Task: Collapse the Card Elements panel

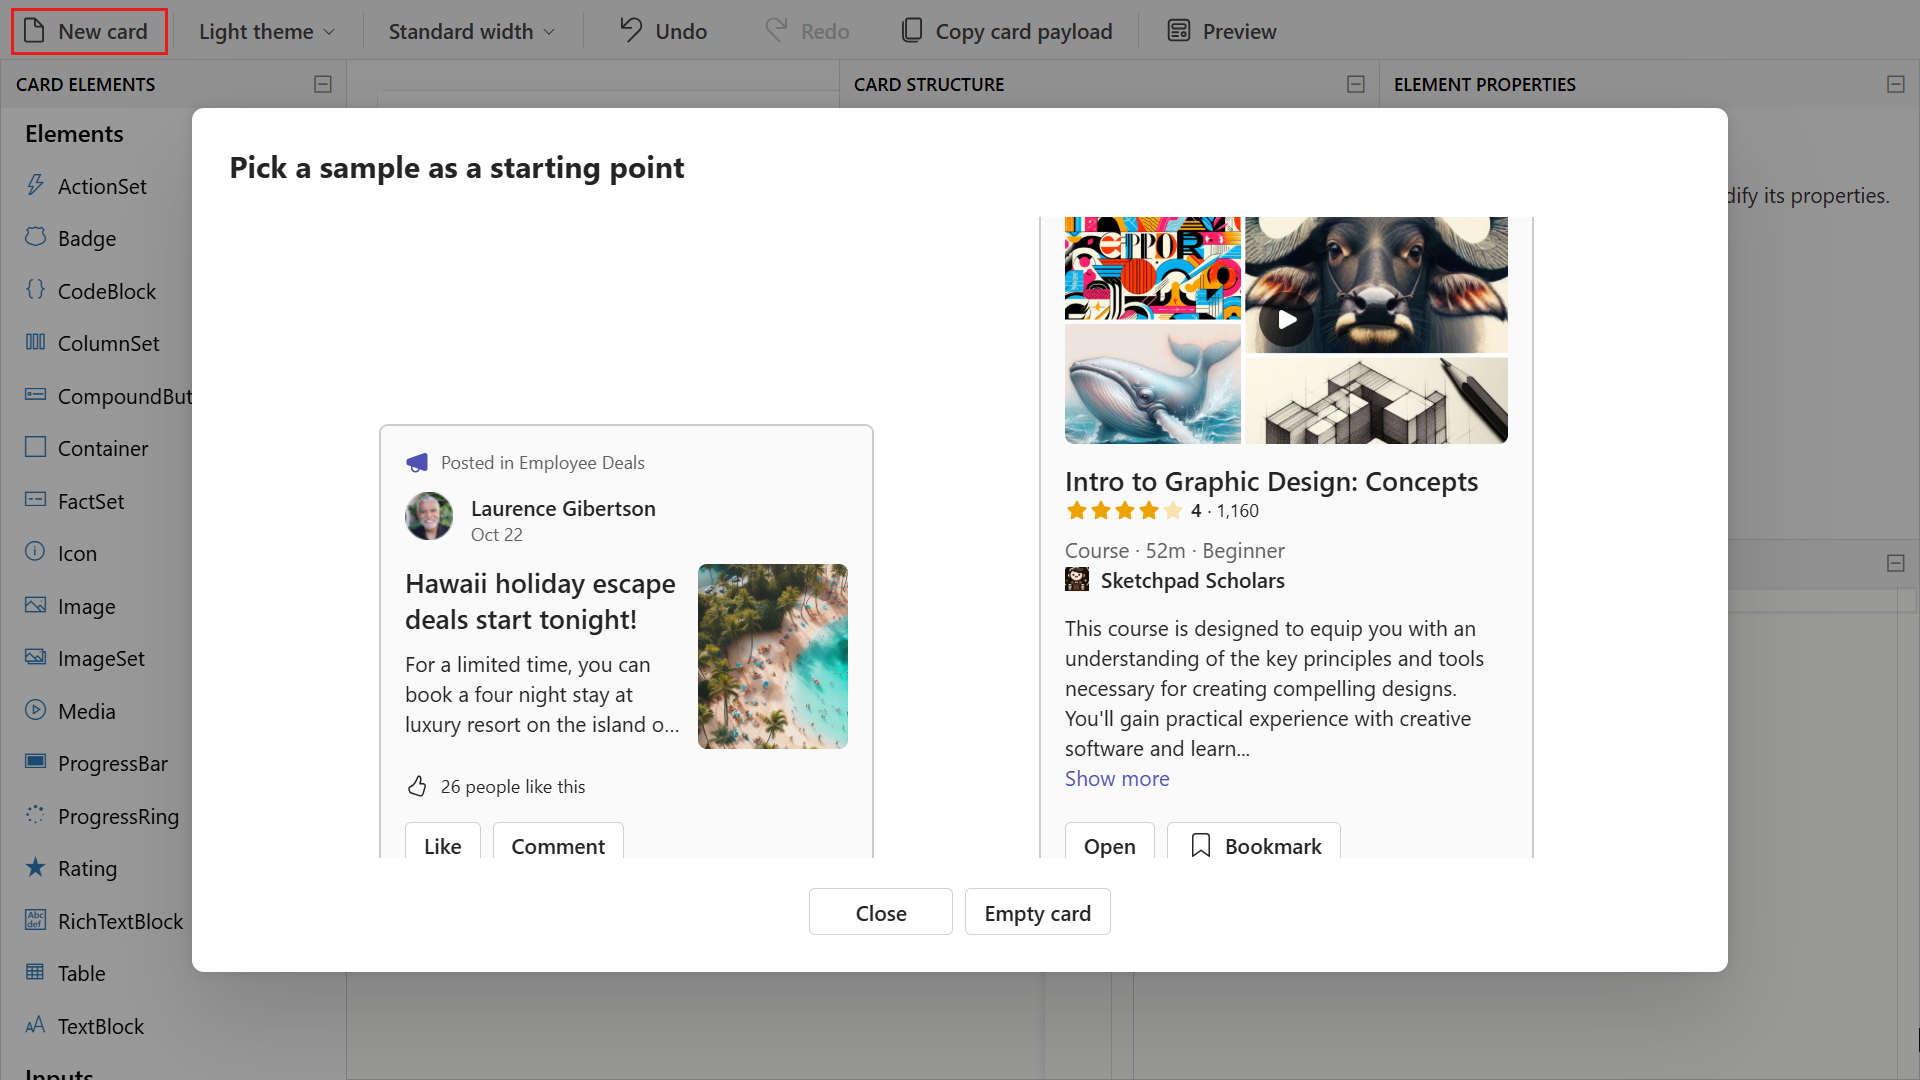Action: pos(322,84)
